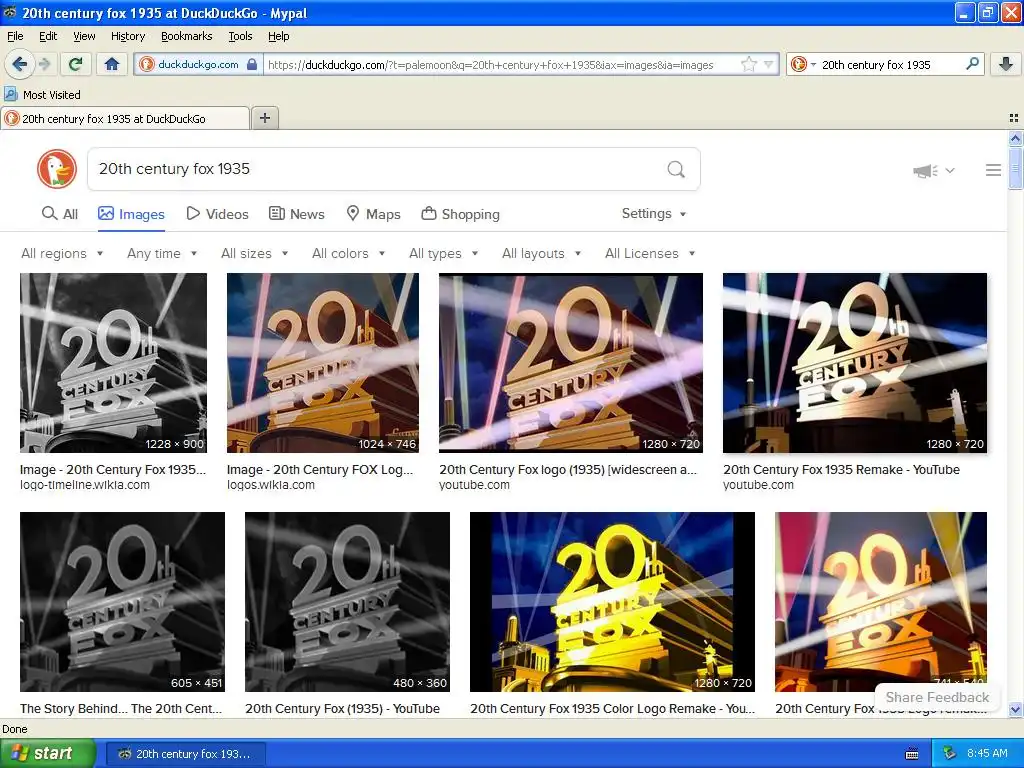Go to the home page icon
The height and width of the screenshot is (768, 1024).
click(x=112, y=64)
